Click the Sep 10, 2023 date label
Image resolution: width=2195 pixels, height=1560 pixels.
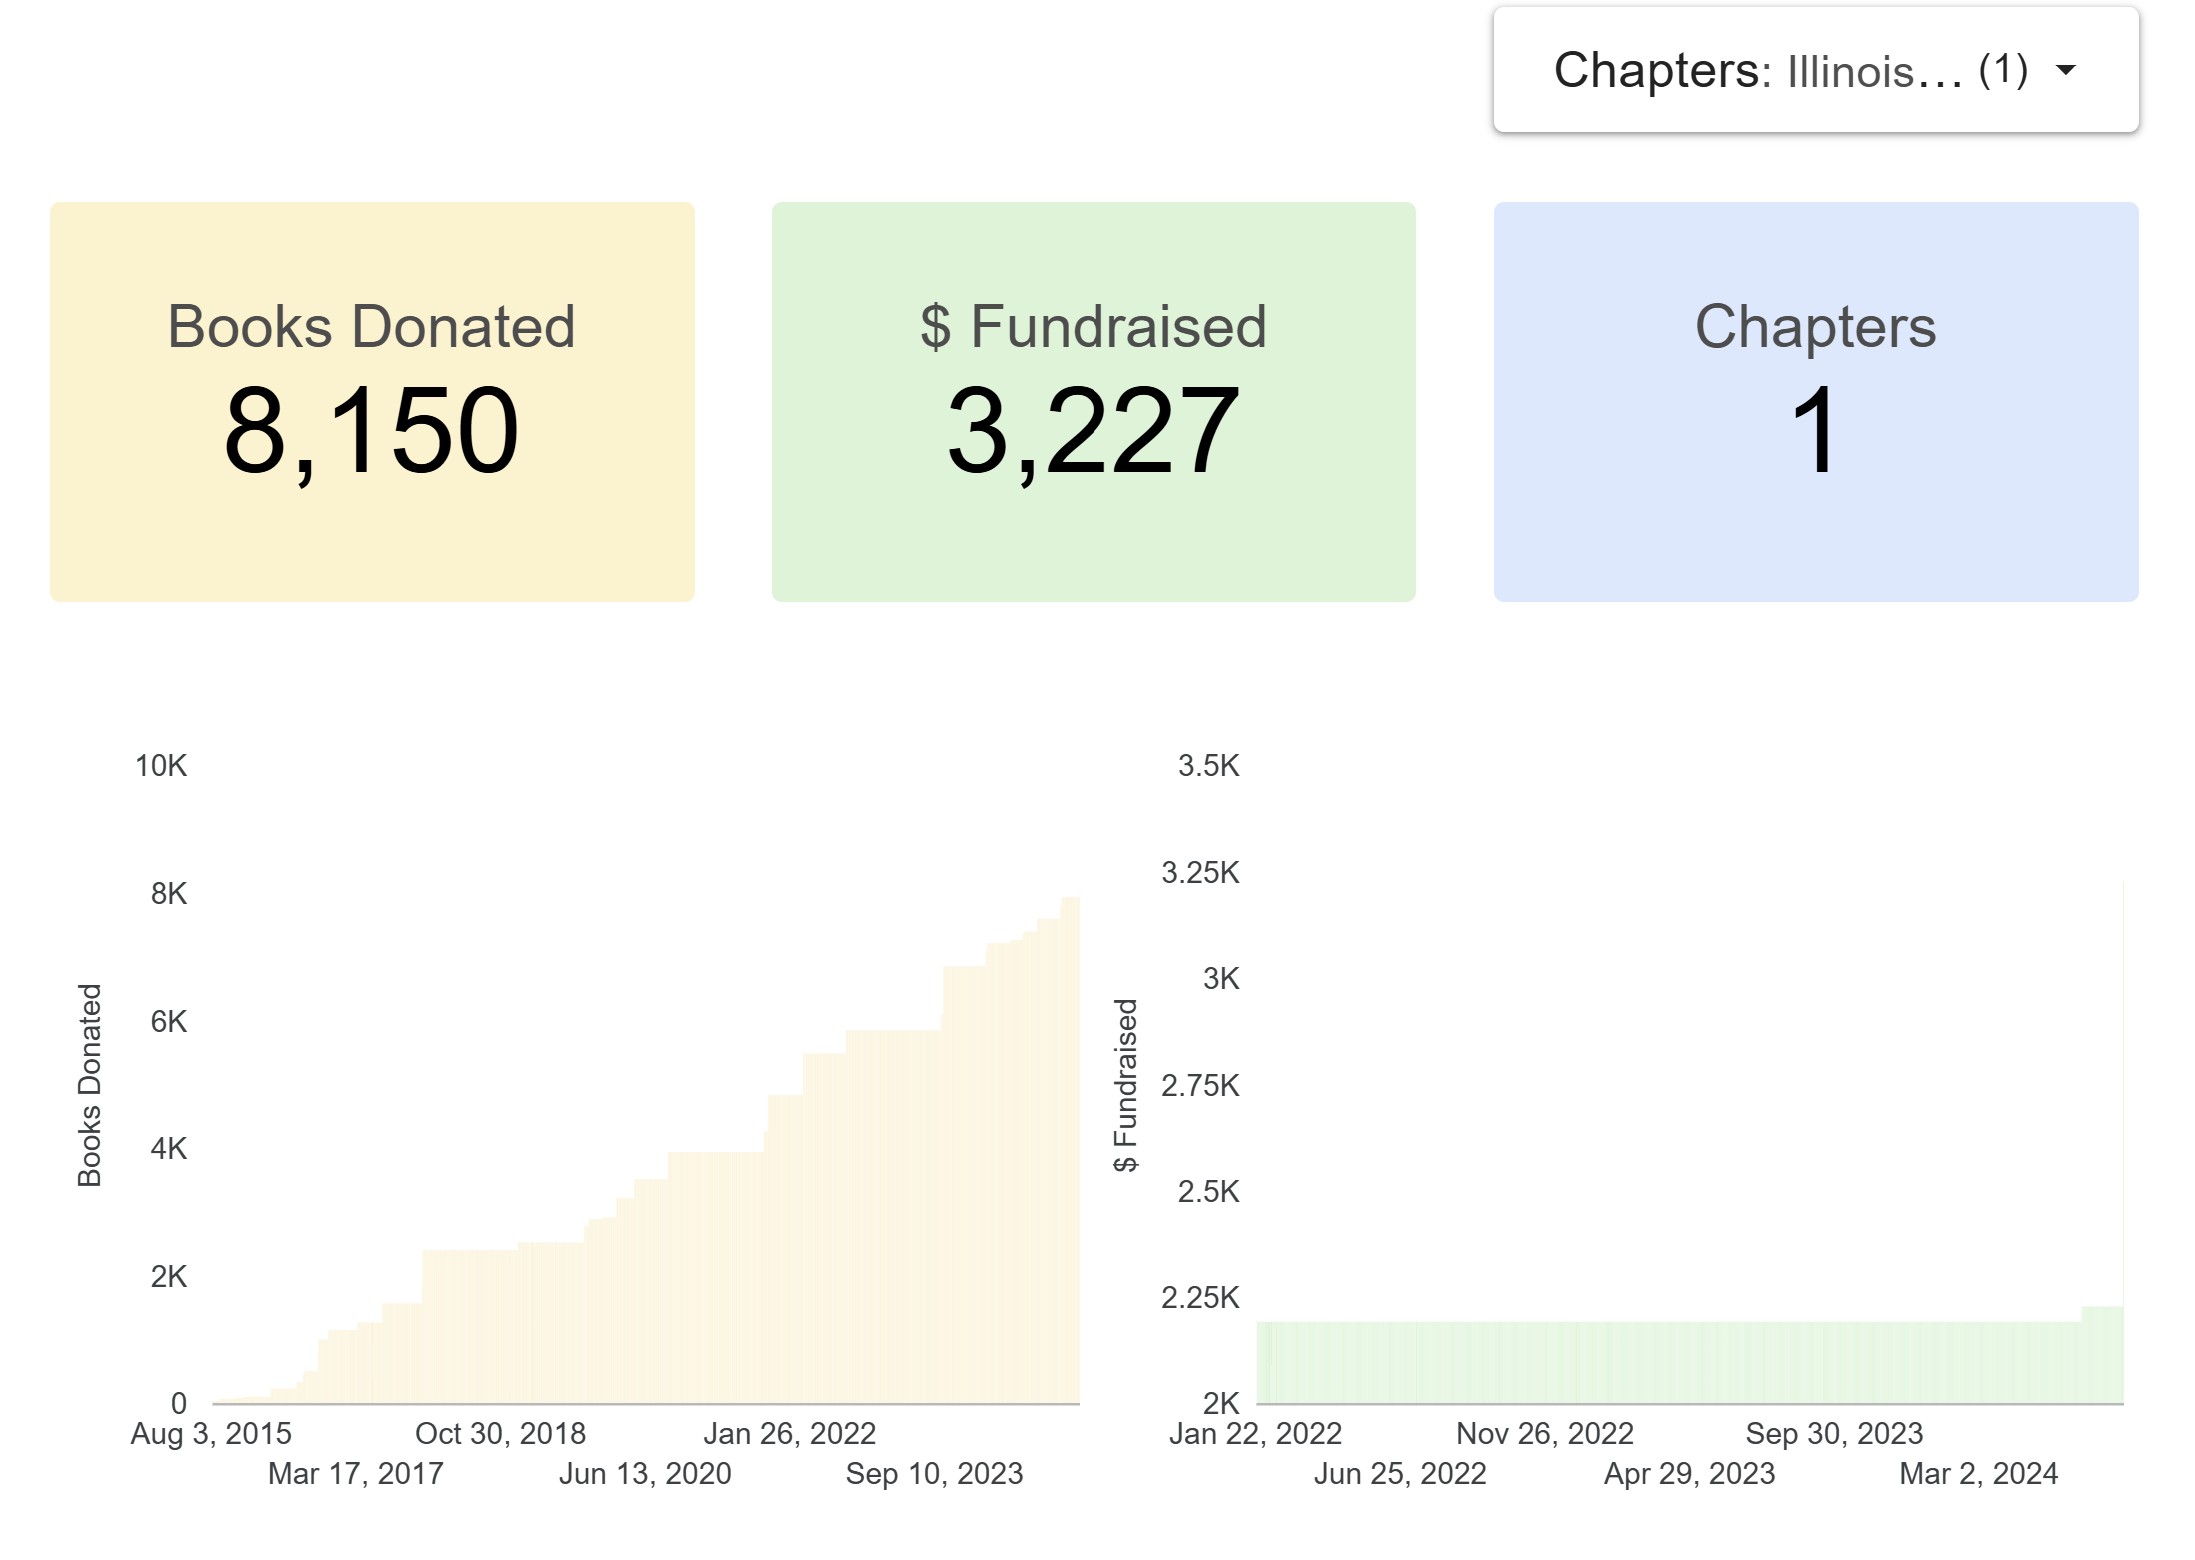[x=934, y=1474]
